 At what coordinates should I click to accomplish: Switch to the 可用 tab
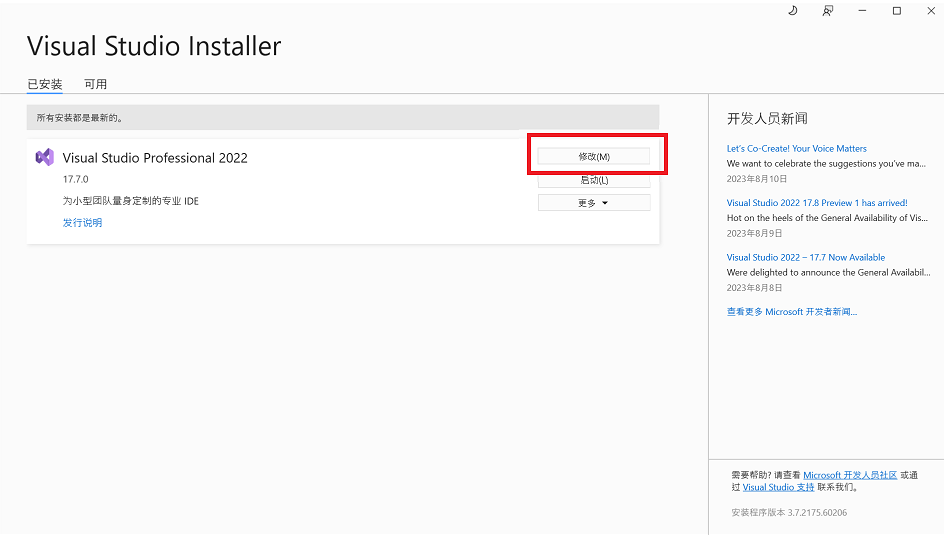tap(96, 84)
